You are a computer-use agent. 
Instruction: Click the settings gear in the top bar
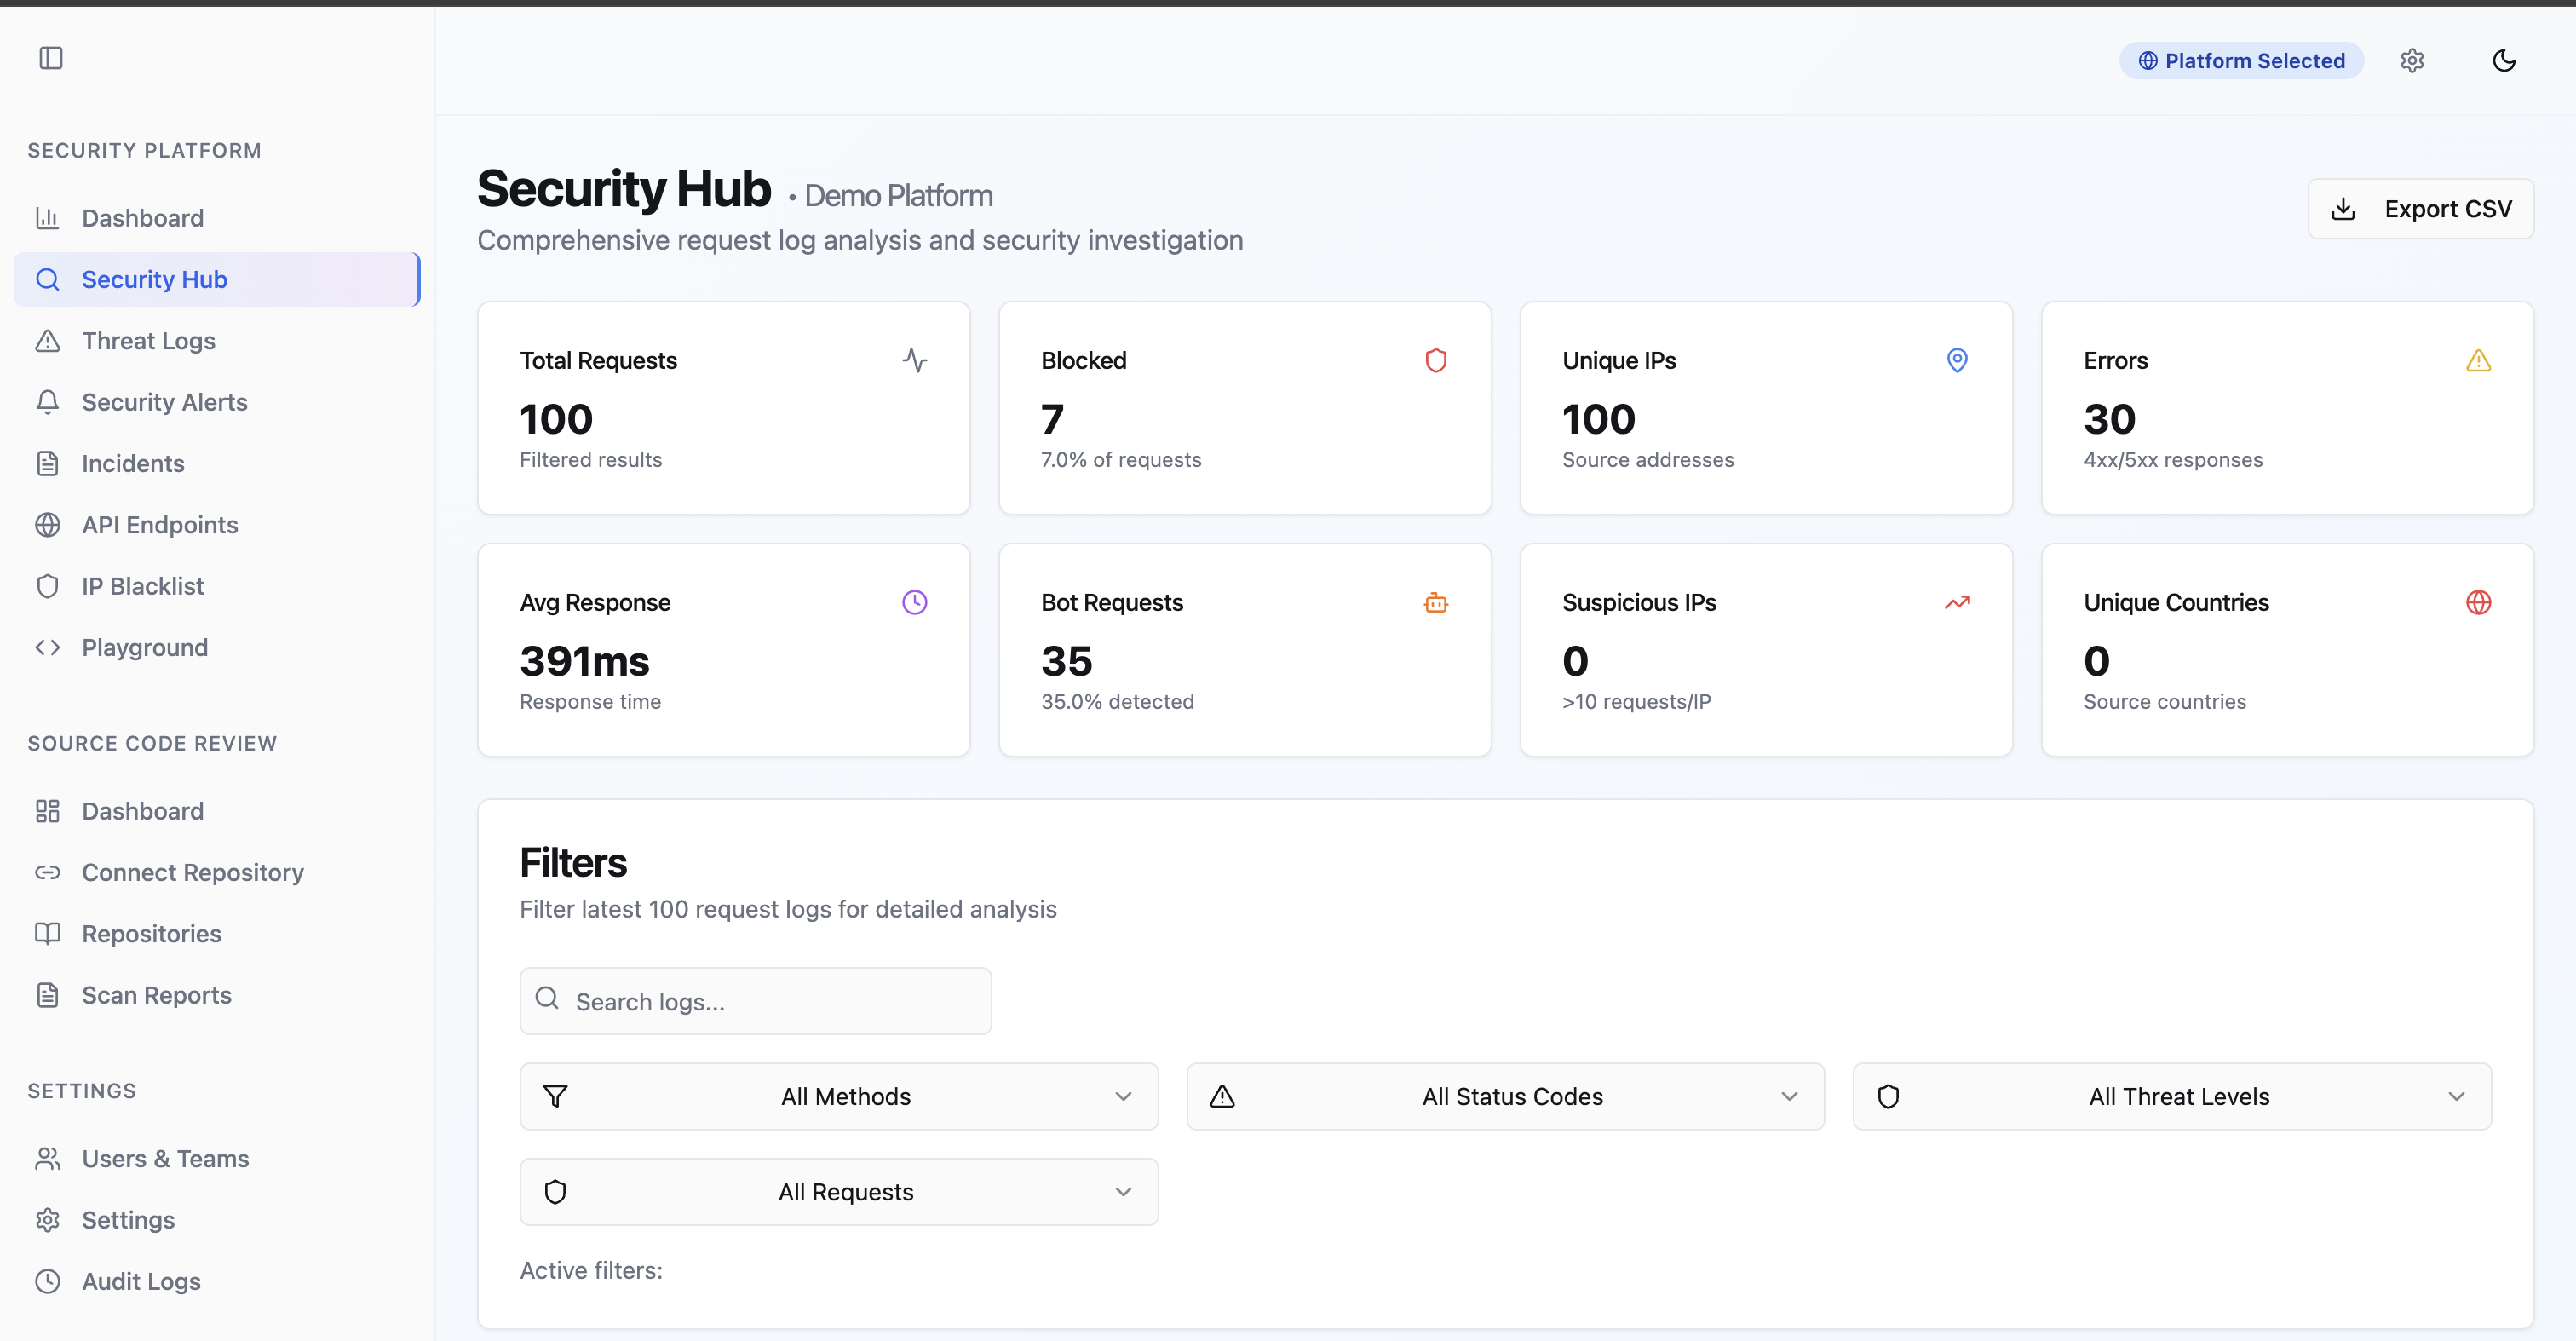tap(2413, 60)
